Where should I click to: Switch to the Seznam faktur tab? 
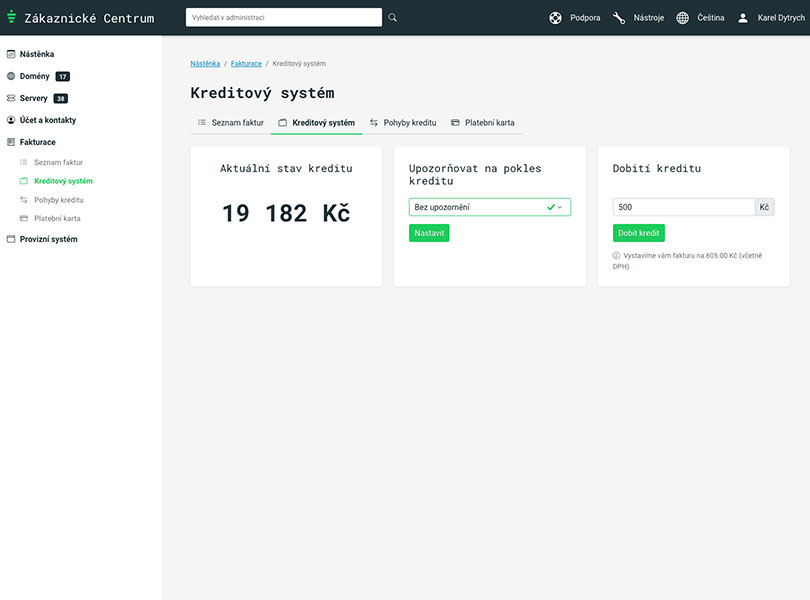pyautogui.click(x=231, y=123)
